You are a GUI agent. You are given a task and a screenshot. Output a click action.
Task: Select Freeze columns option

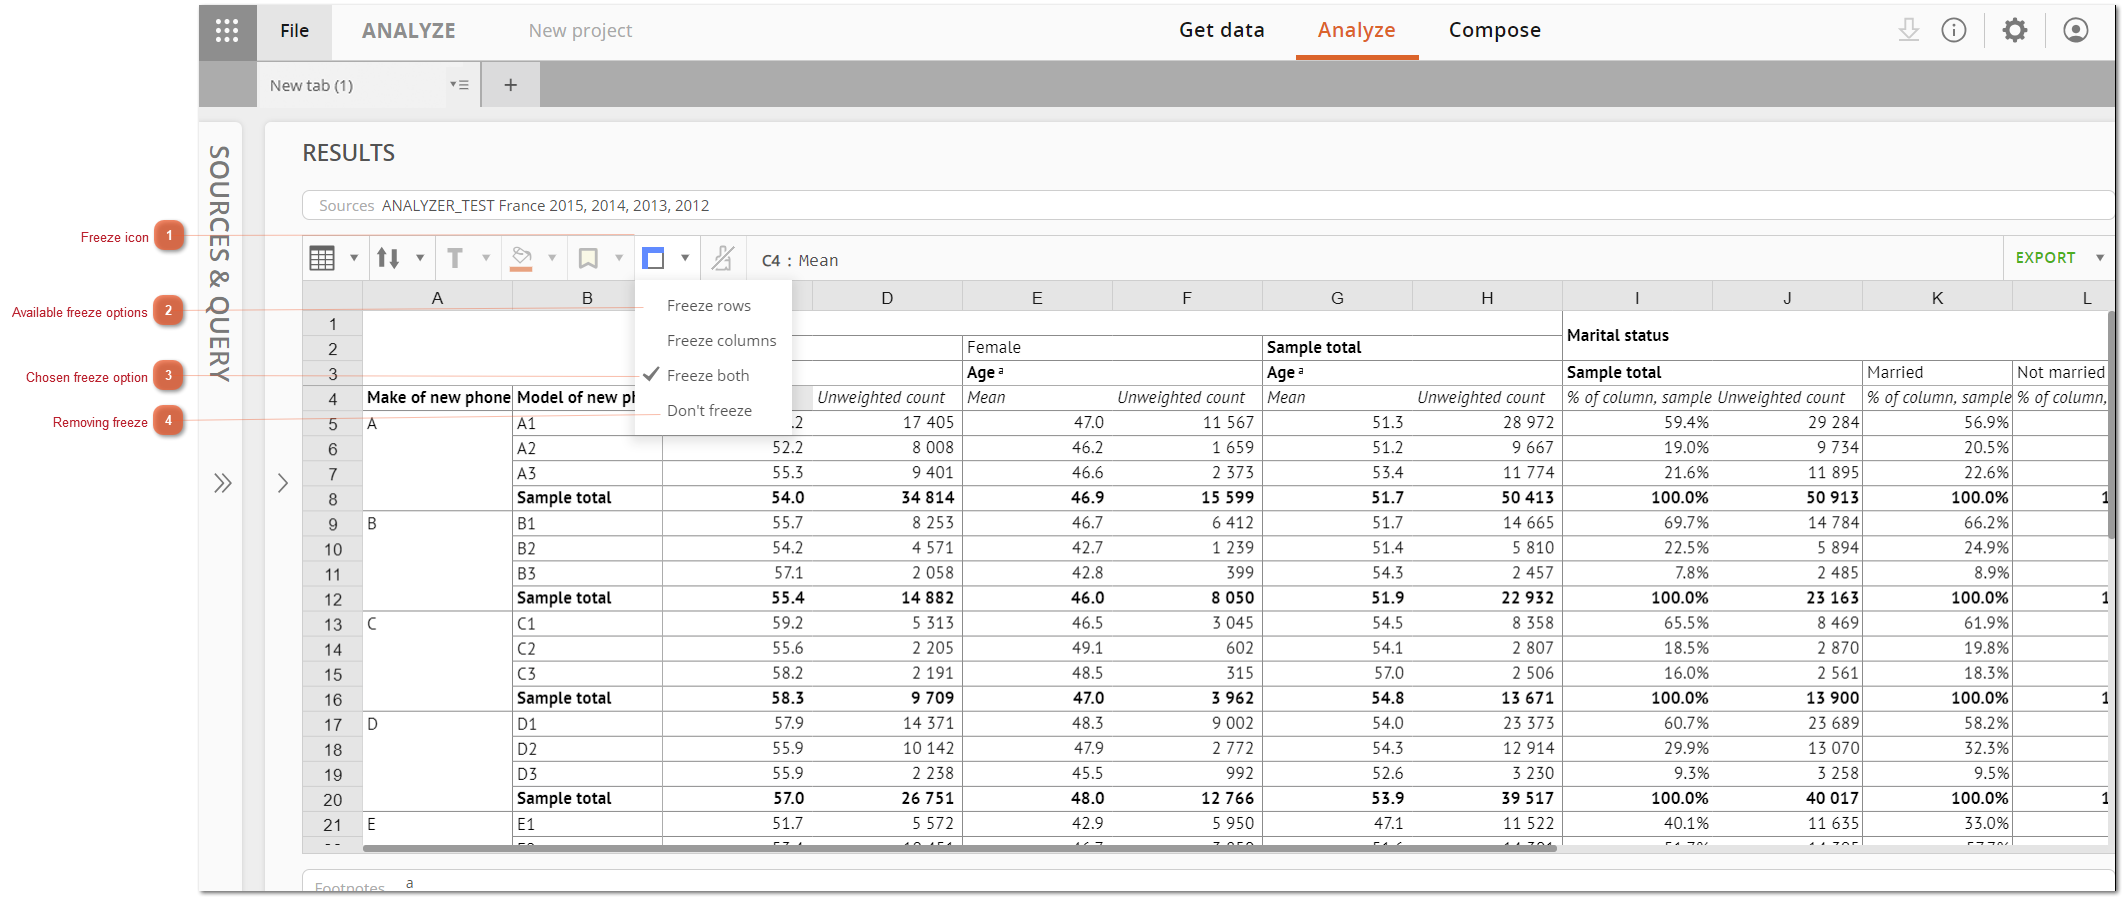(x=721, y=341)
